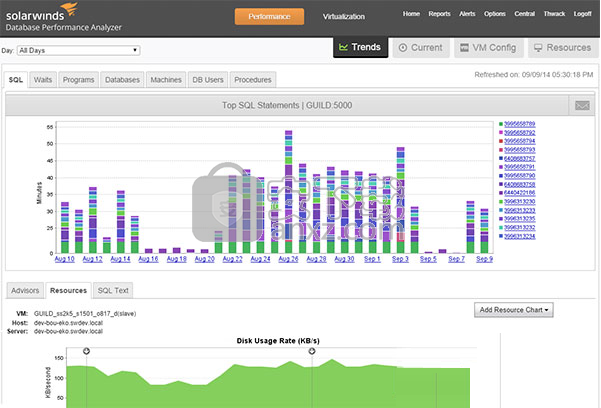This screenshot has width=601, height=408.
Task: Open the Advisors tab
Action: click(x=25, y=290)
